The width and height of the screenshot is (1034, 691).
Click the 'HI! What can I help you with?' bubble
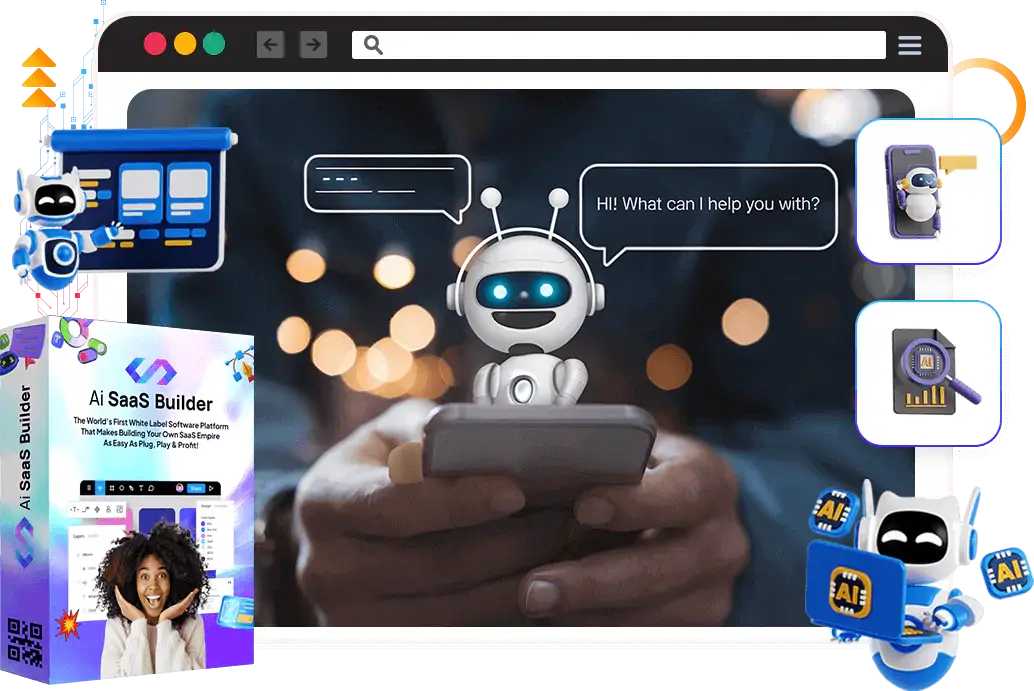pos(708,206)
